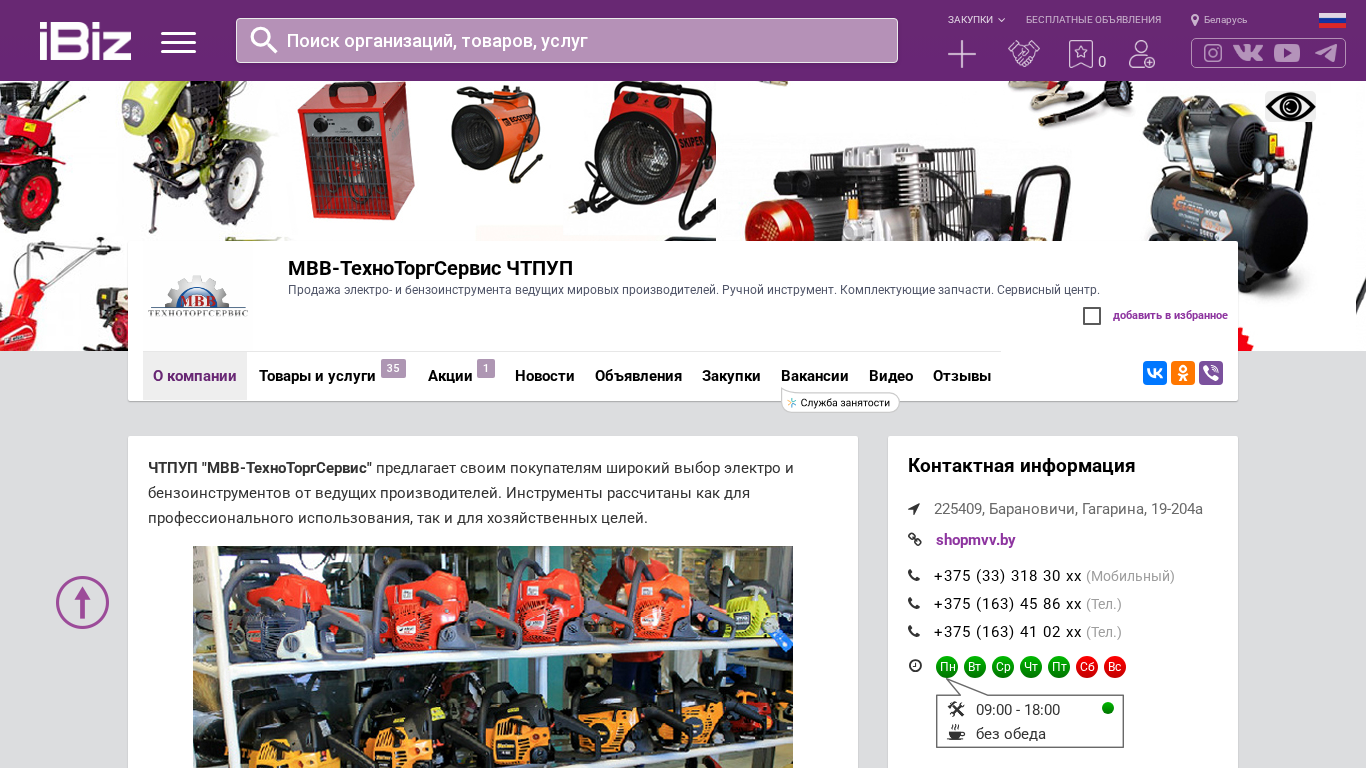Click the scroll-to-top arrow button
1366x768 pixels.
(x=82, y=602)
